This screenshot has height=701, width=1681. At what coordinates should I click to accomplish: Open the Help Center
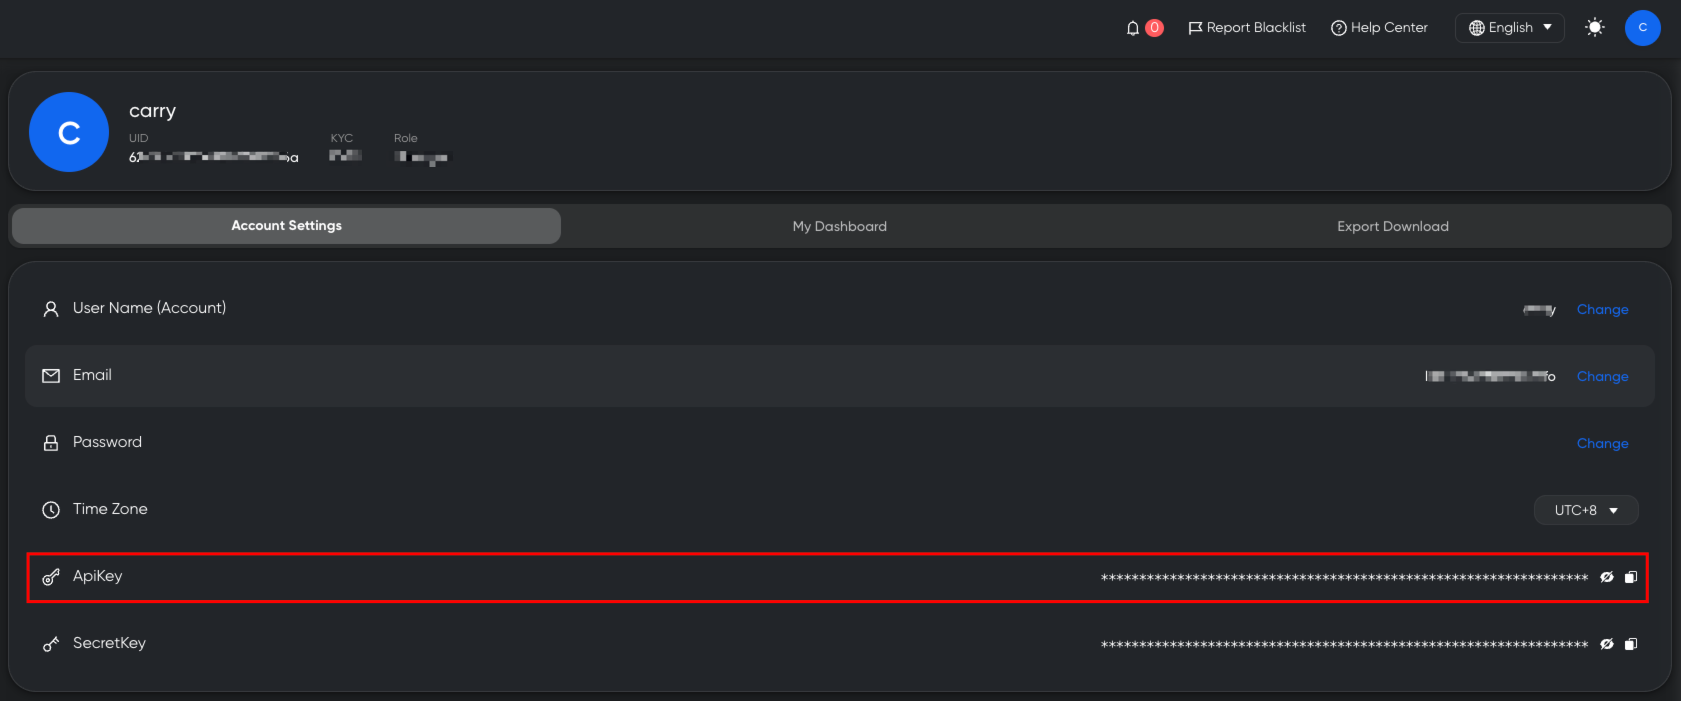[1379, 28]
